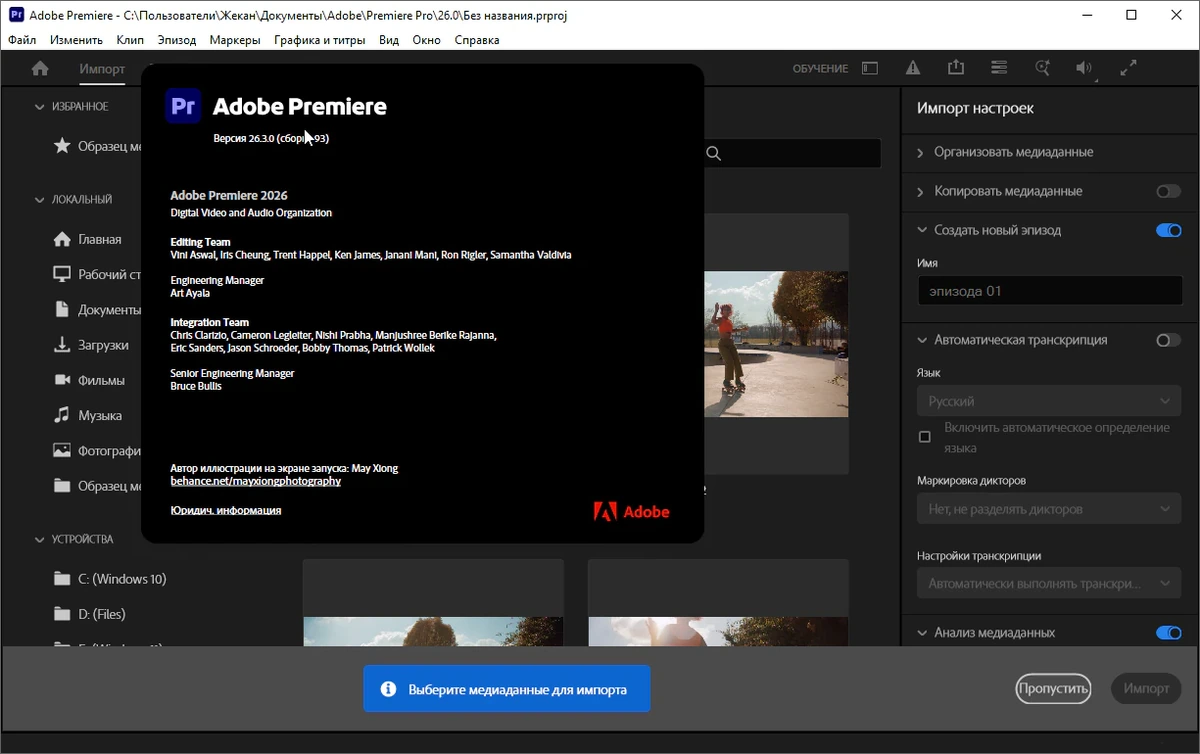Show the warning triangle events icon
This screenshot has height=754, width=1200.
click(x=913, y=68)
